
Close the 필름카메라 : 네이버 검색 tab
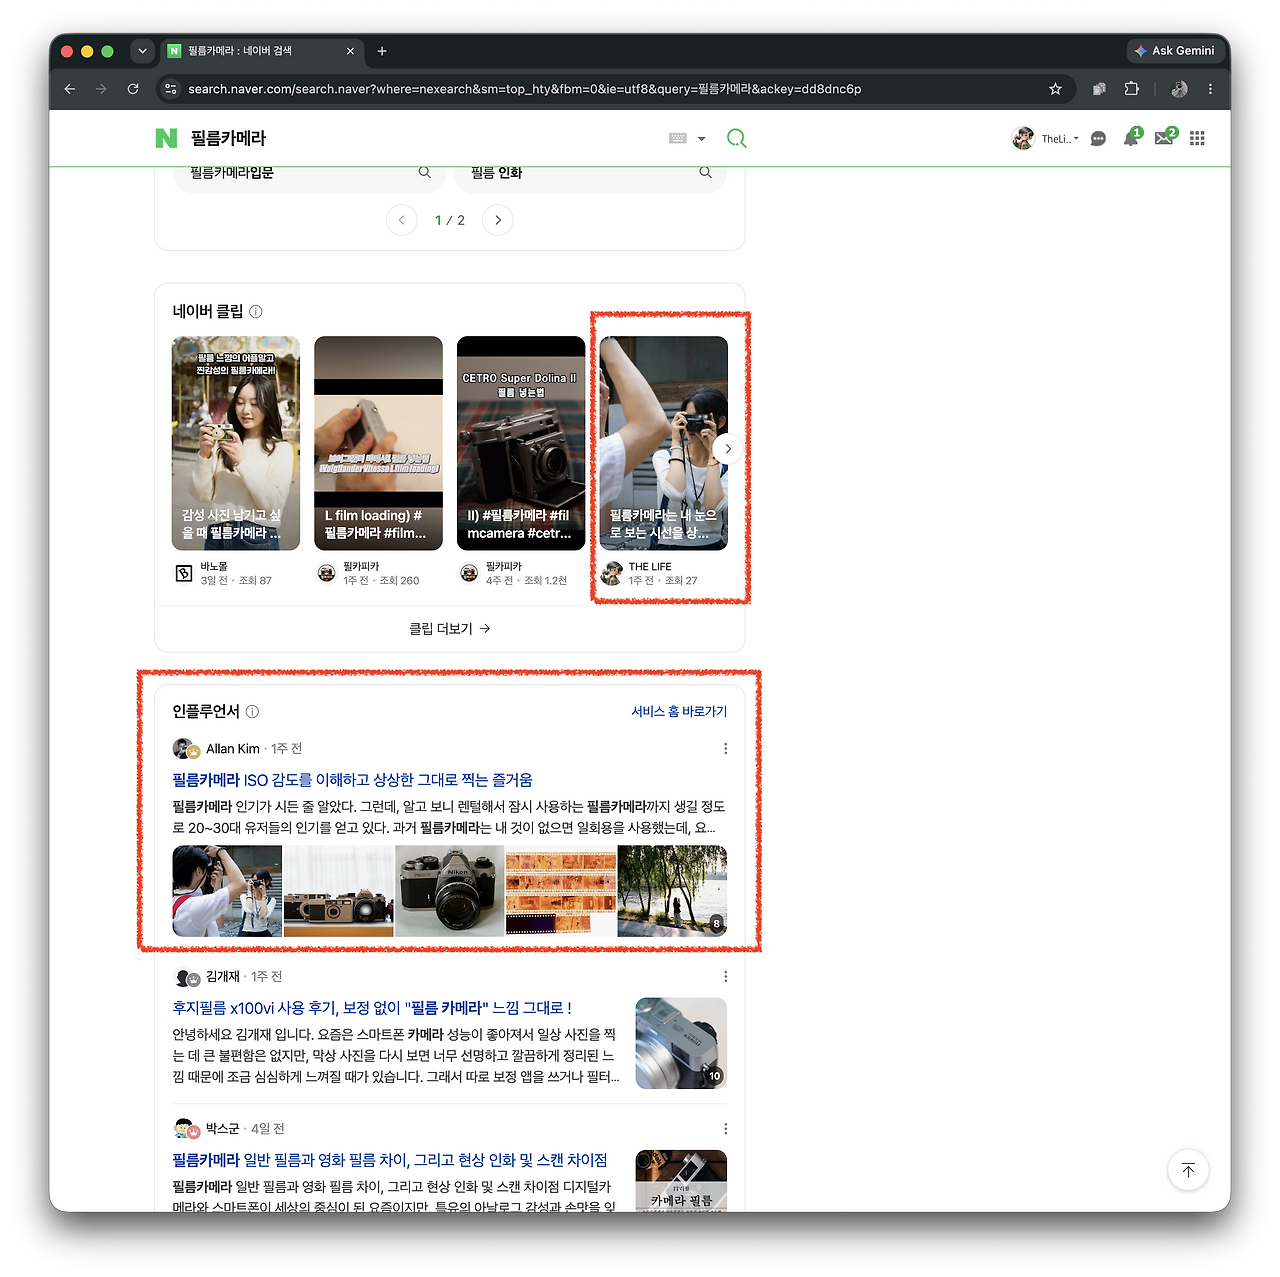pyautogui.click(x=350, y=51)
